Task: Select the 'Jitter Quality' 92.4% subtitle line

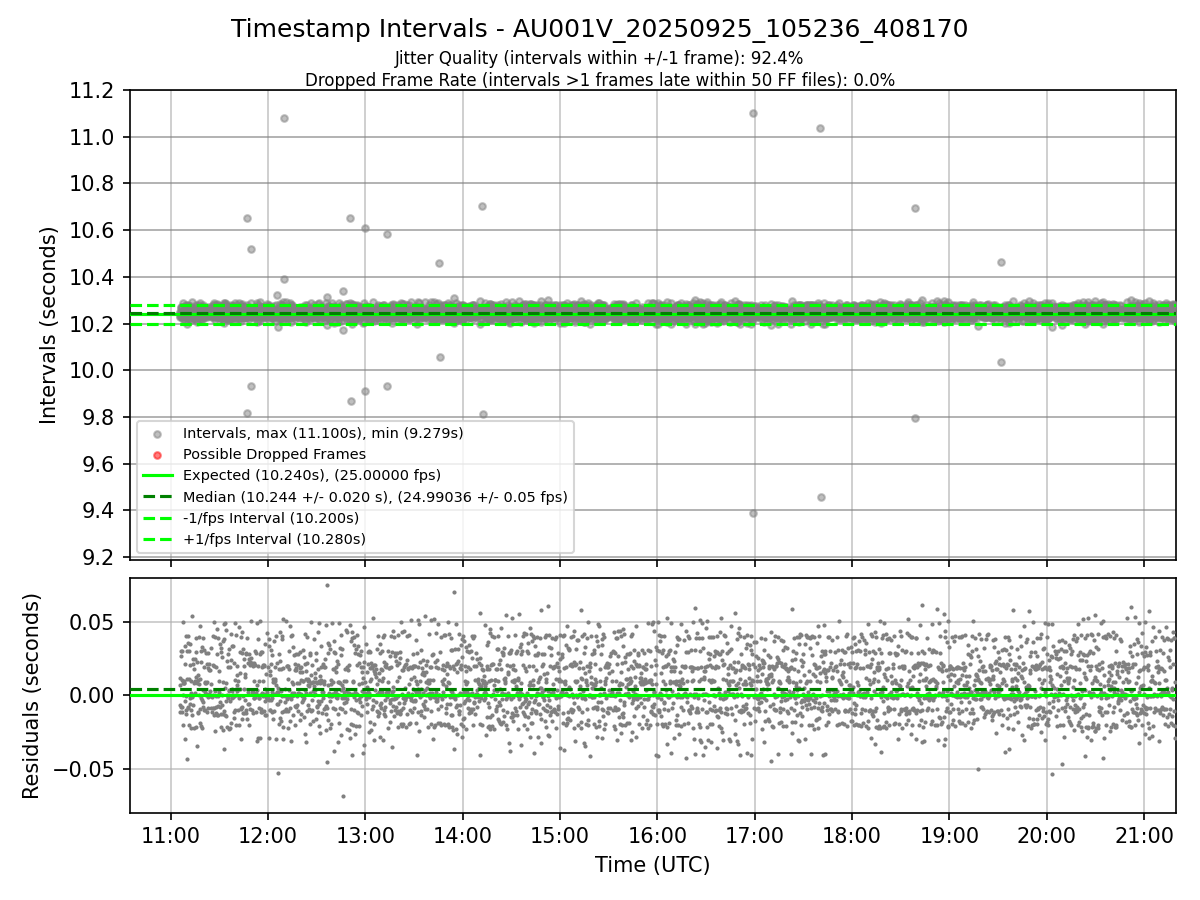Action: tap(599, 58)
